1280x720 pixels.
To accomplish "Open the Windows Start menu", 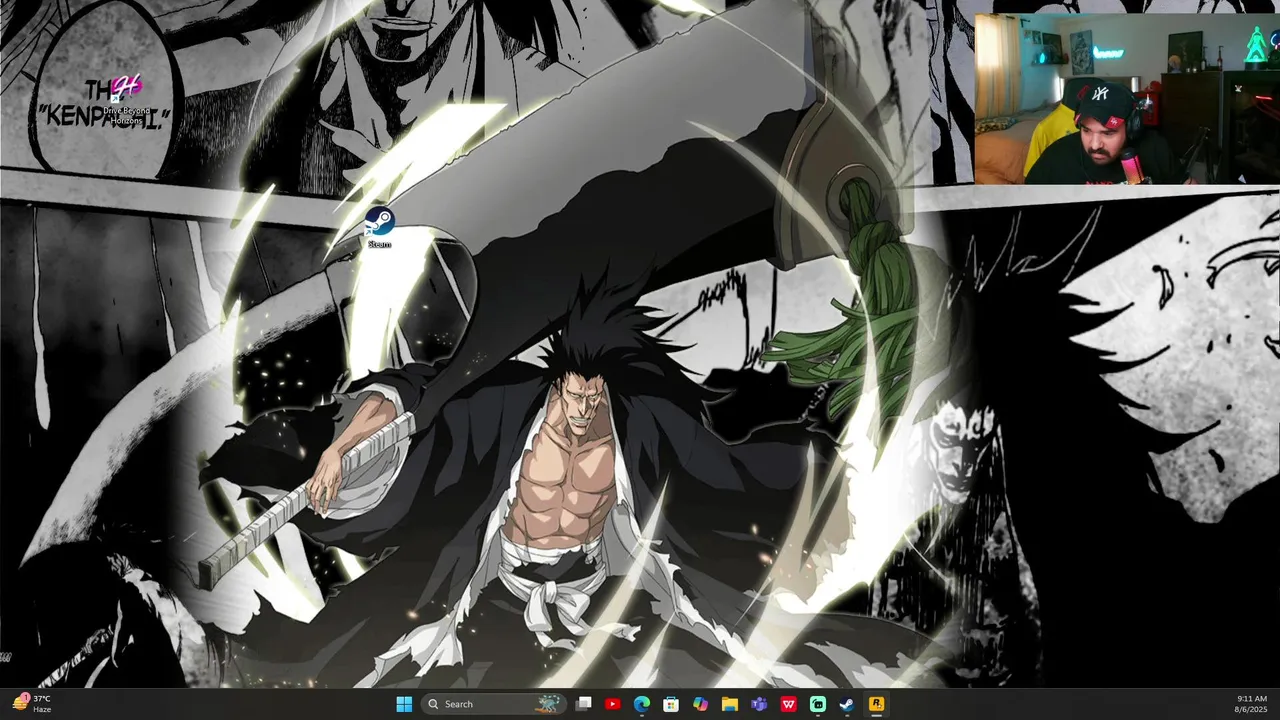I will pos(404,704).
